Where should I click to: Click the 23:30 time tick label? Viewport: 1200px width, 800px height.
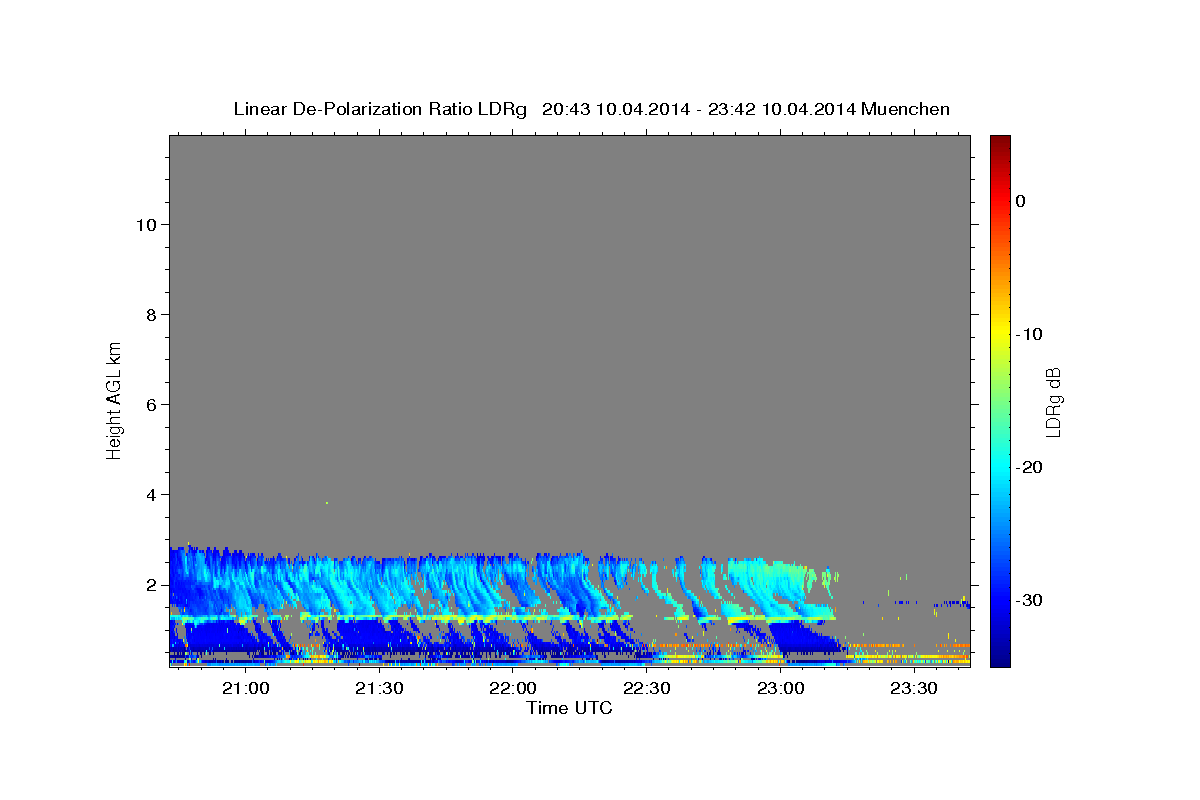pyautogui.click(x=914, y=688)
